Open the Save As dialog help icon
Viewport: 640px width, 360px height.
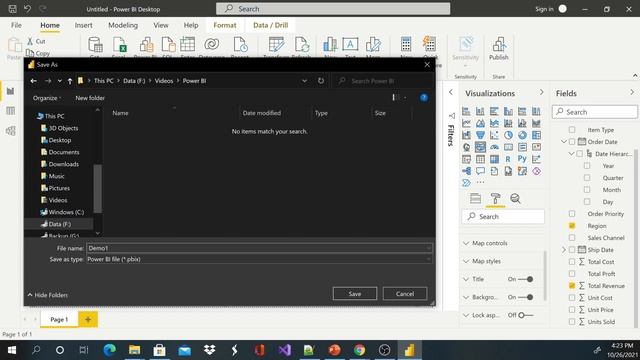(424, 98)
